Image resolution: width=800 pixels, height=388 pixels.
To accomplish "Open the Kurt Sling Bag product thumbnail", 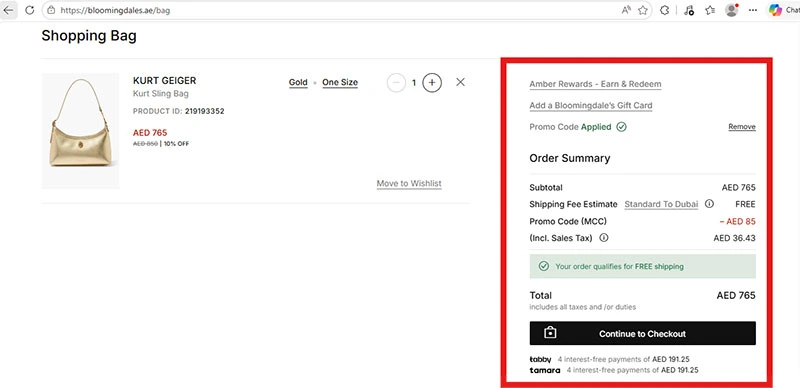I will [81, 131].
